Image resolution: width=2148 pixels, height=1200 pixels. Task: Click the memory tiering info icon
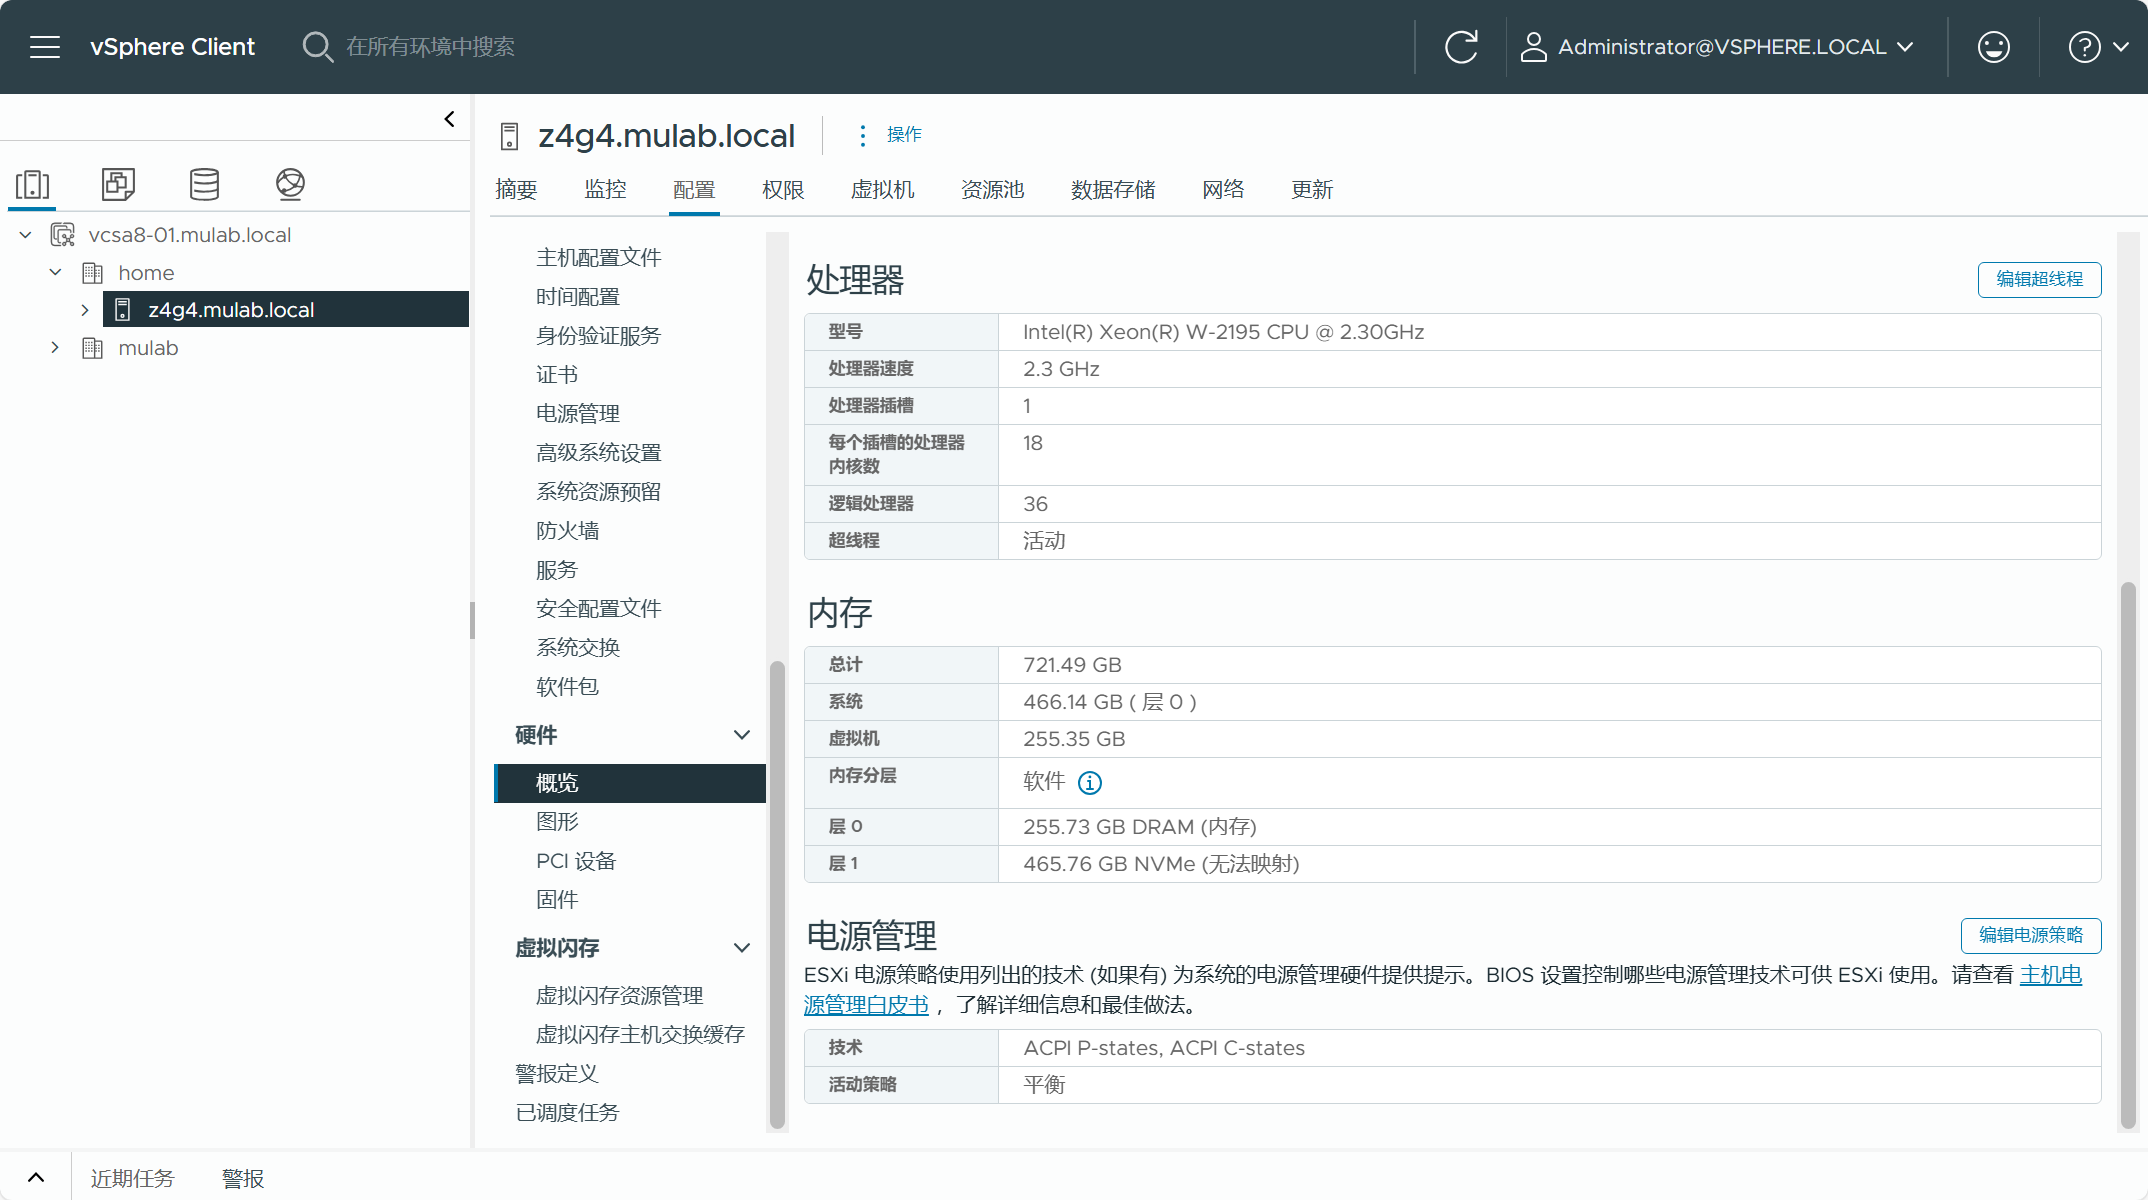point(1090,783)
